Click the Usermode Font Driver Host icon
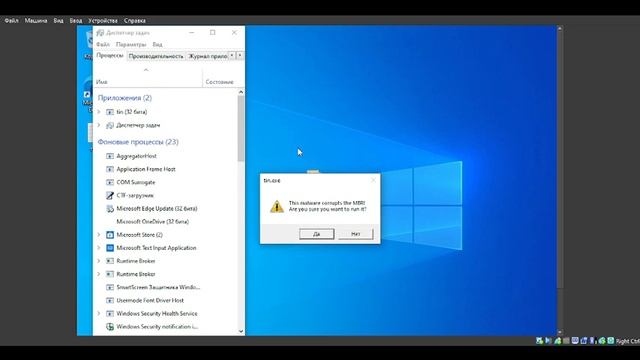The width and height of the screenshot is (640, 360). point(110,300)
